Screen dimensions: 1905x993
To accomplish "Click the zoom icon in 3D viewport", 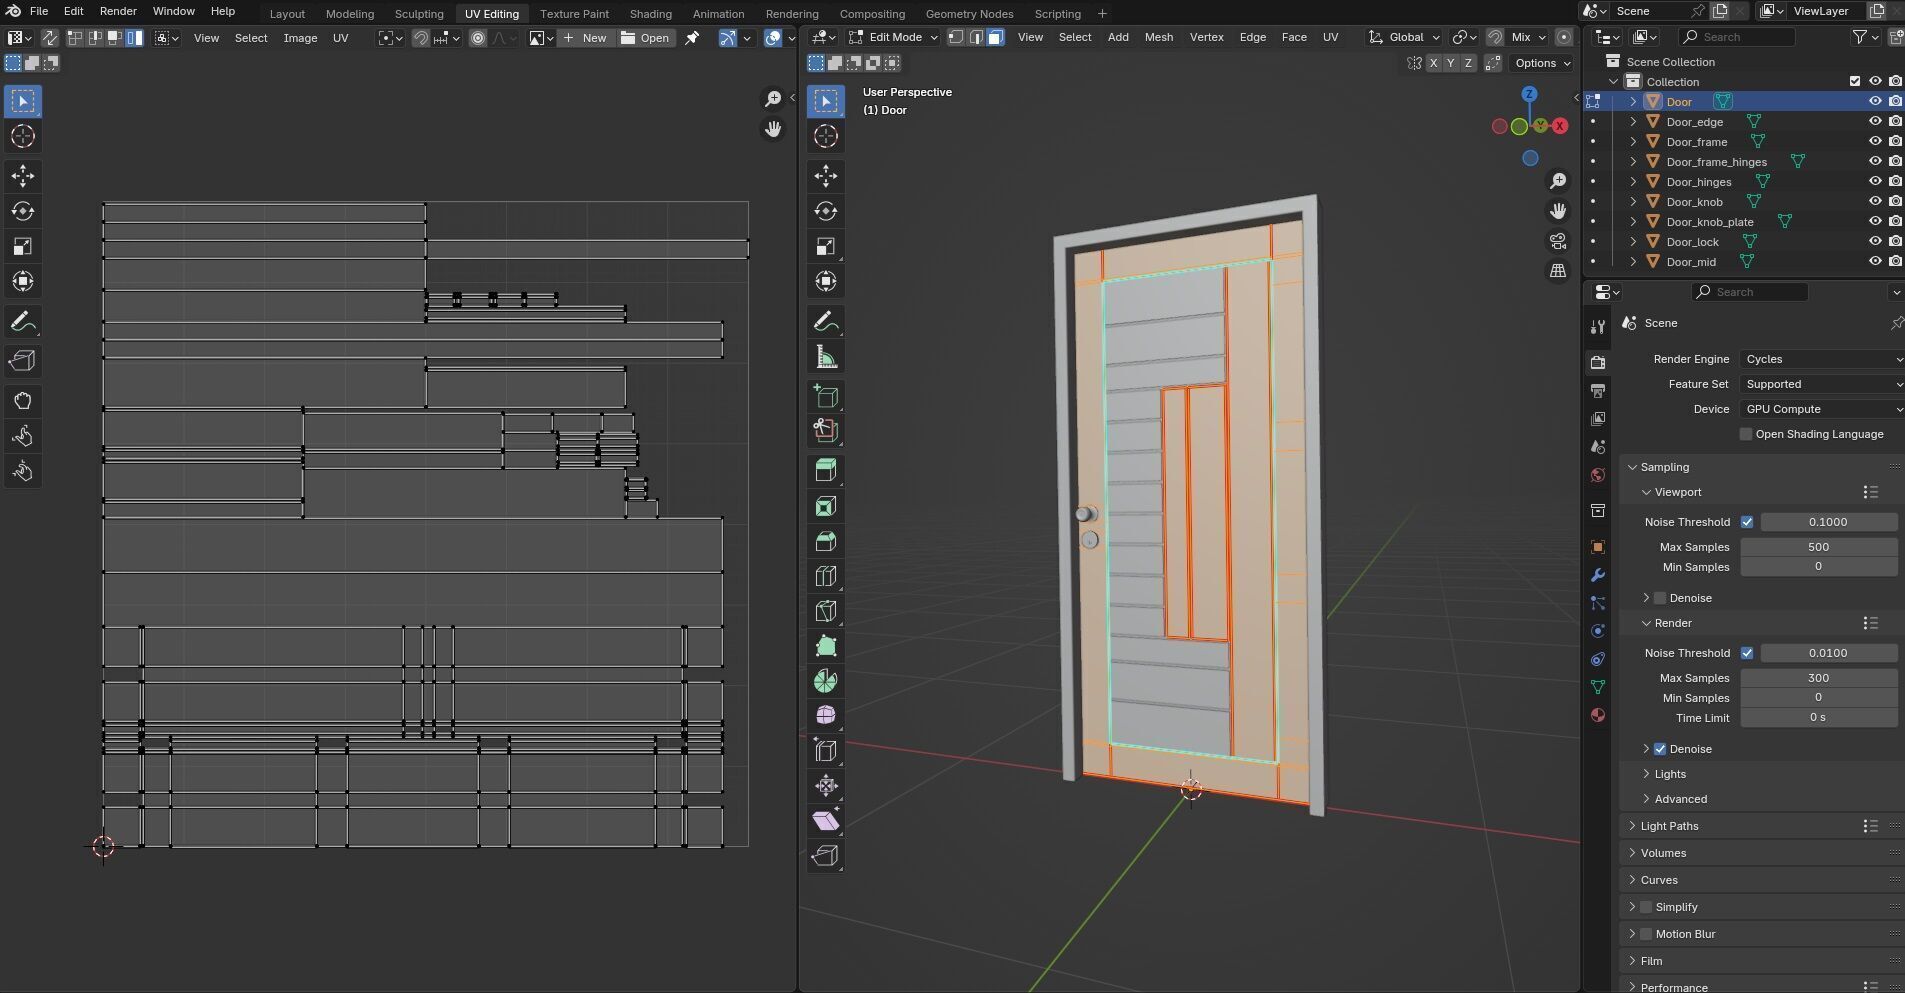I will (1558, 181).
